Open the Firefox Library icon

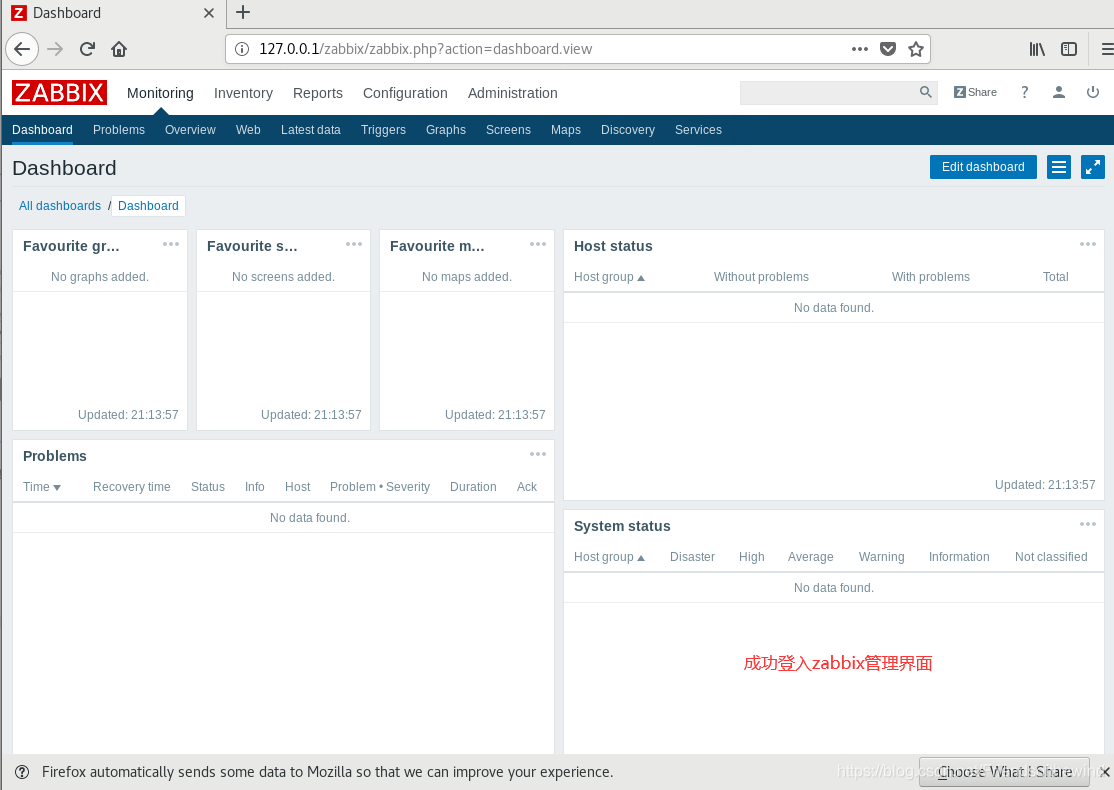tap(1037, 49)
